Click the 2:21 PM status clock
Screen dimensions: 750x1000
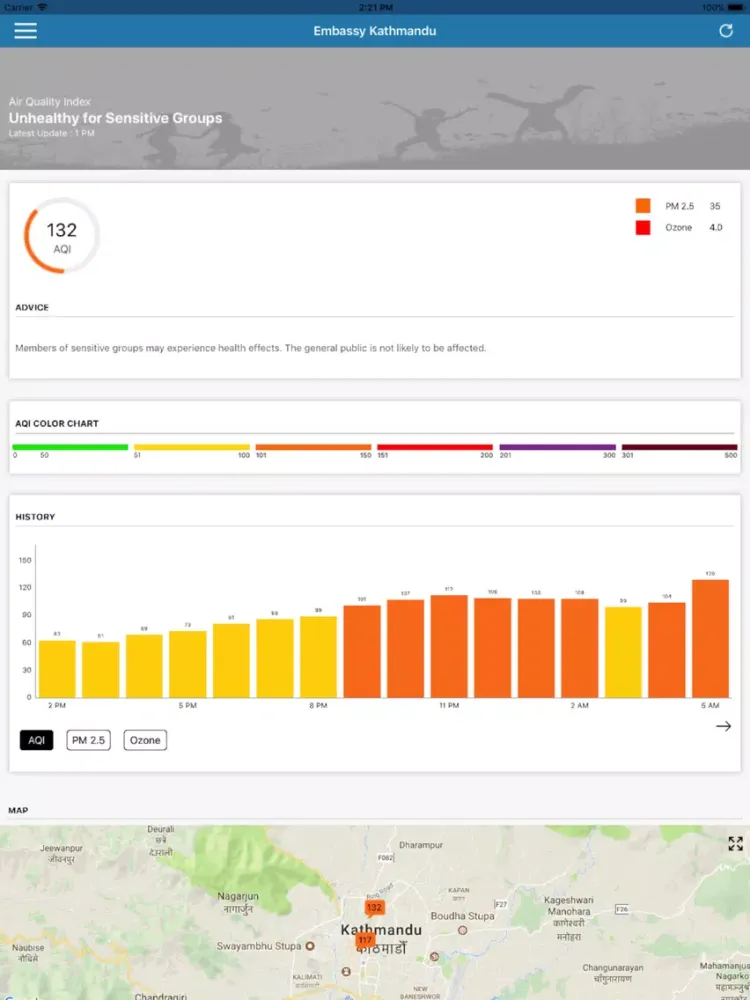pyautogui.click(x=375, y=7)
